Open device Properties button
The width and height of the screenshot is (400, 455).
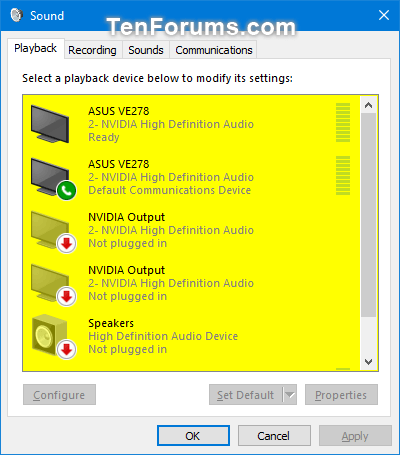click(x=341, y=395)
